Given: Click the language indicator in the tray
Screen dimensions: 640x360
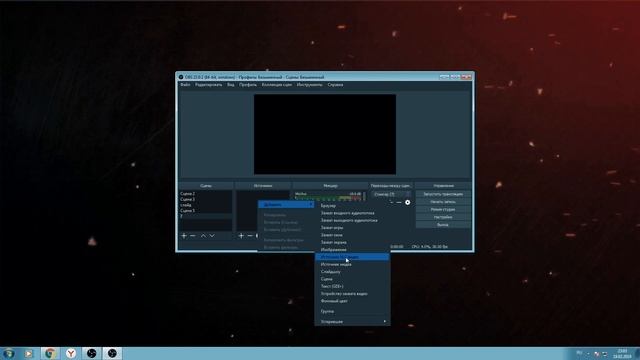Looking at the screenshot, I should 579,353.
